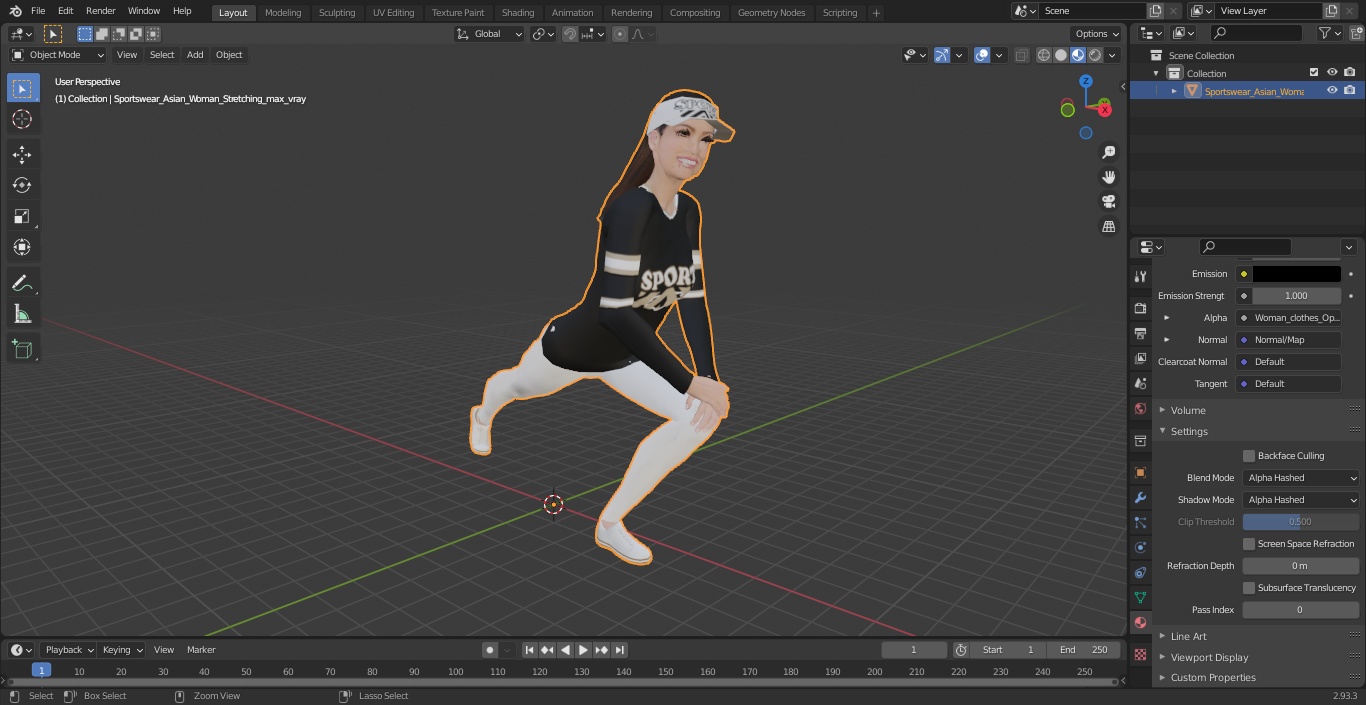Activate the Rotate tool
Viewport: 1366px width, 705px height.
(22, 185)
